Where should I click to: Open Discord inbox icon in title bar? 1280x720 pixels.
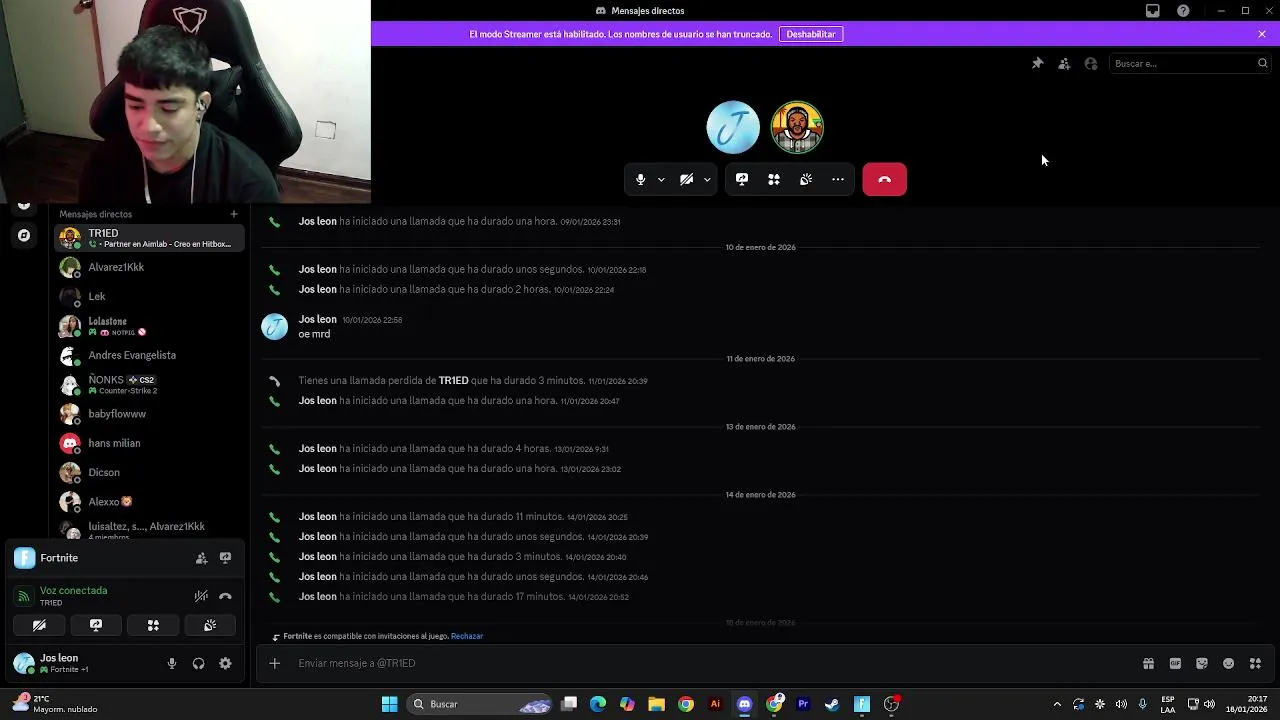point(1153,11)
